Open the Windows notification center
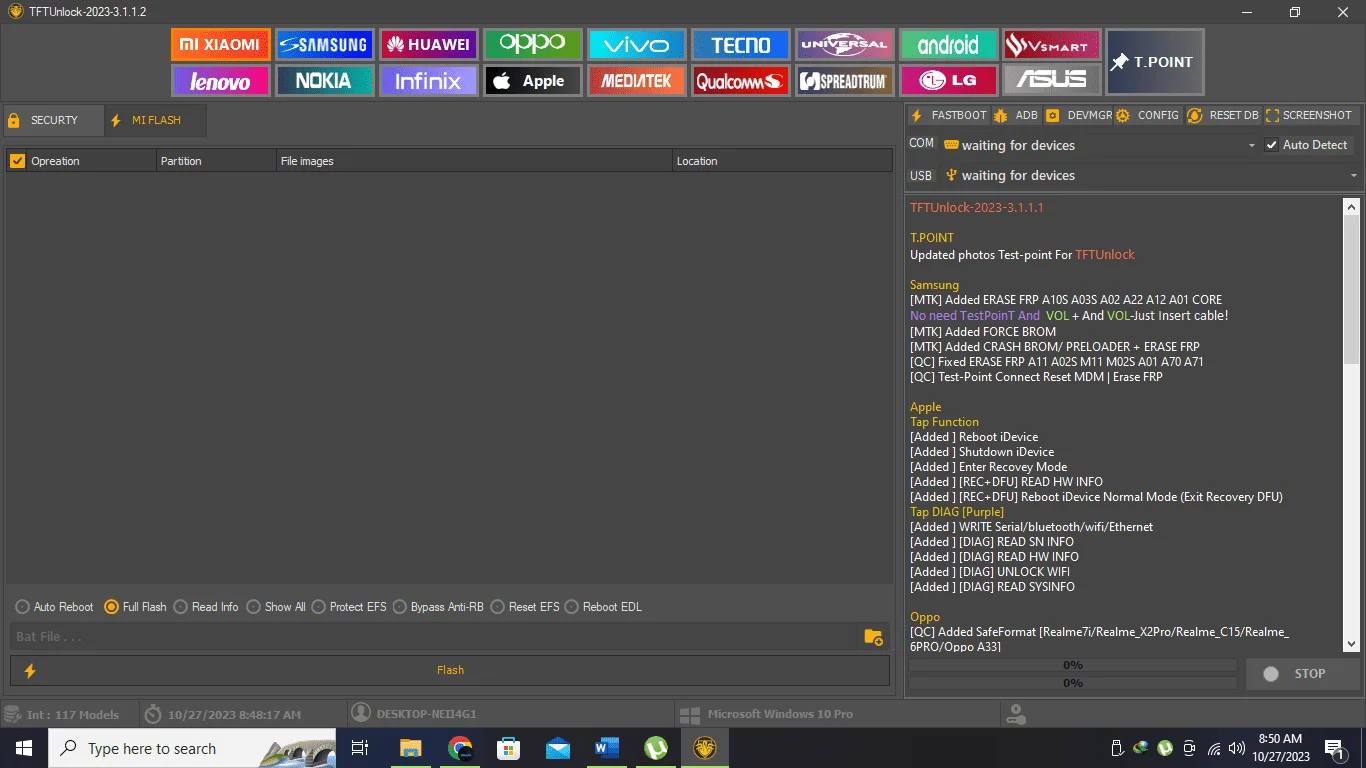 [1334, 748]
